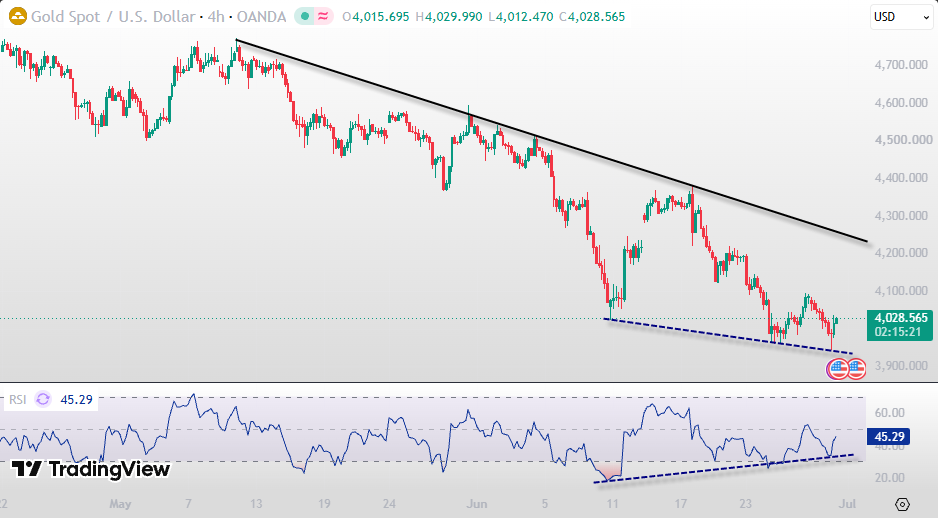Screen dimensions: 938x518
Task: Select the black descending trendline
Action: click(x=550, y=141)
